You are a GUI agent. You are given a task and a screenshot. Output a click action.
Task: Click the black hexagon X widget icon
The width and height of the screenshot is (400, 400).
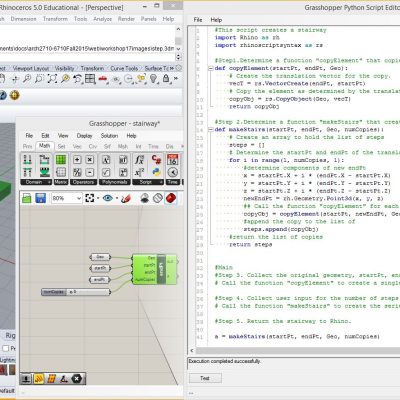pyautogui.click(x=77, y=379)
